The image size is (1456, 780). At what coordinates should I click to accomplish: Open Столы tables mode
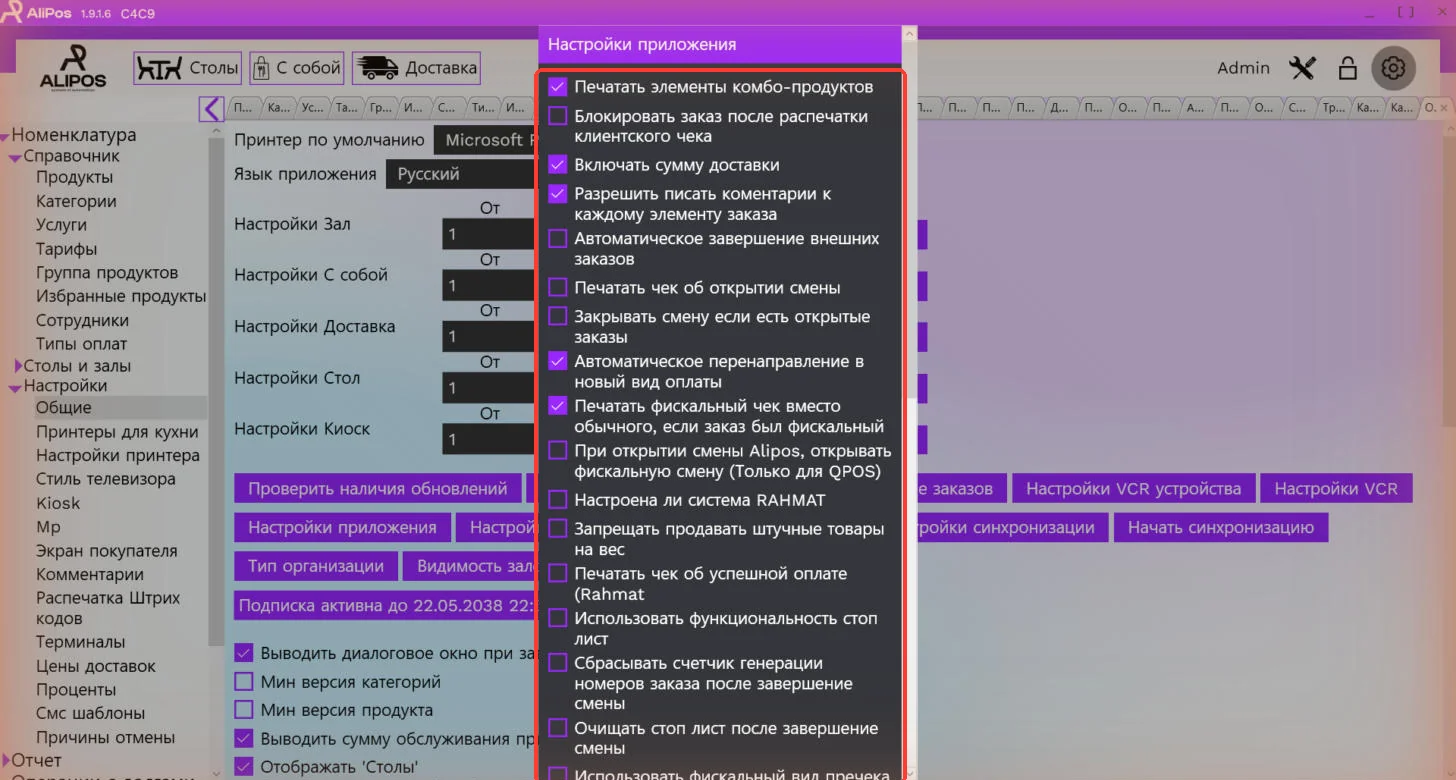click(188, 68)
